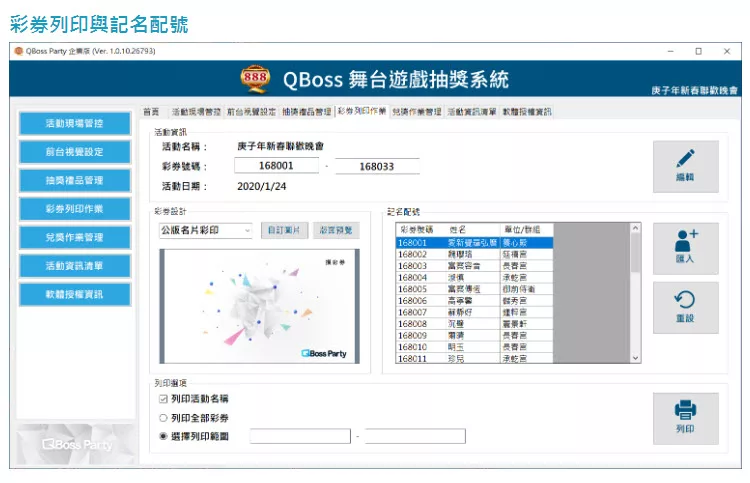Viewport: 750px width, 483px height.
Task: Click the 888 logo in the header
Action: pos(256,79)
